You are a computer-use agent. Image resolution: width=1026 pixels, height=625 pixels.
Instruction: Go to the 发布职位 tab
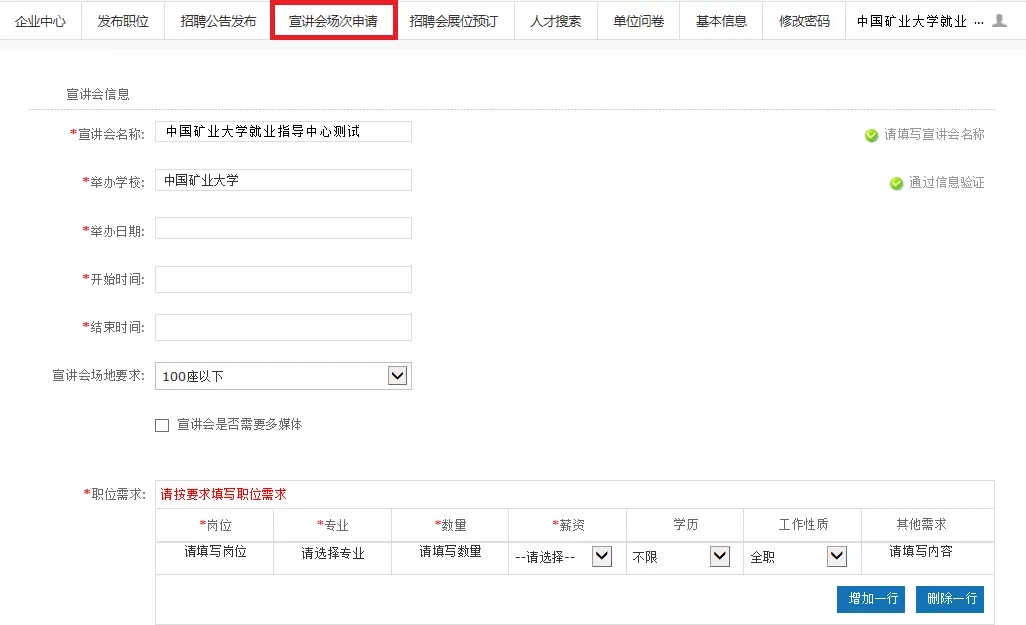[x=123, y=21]
